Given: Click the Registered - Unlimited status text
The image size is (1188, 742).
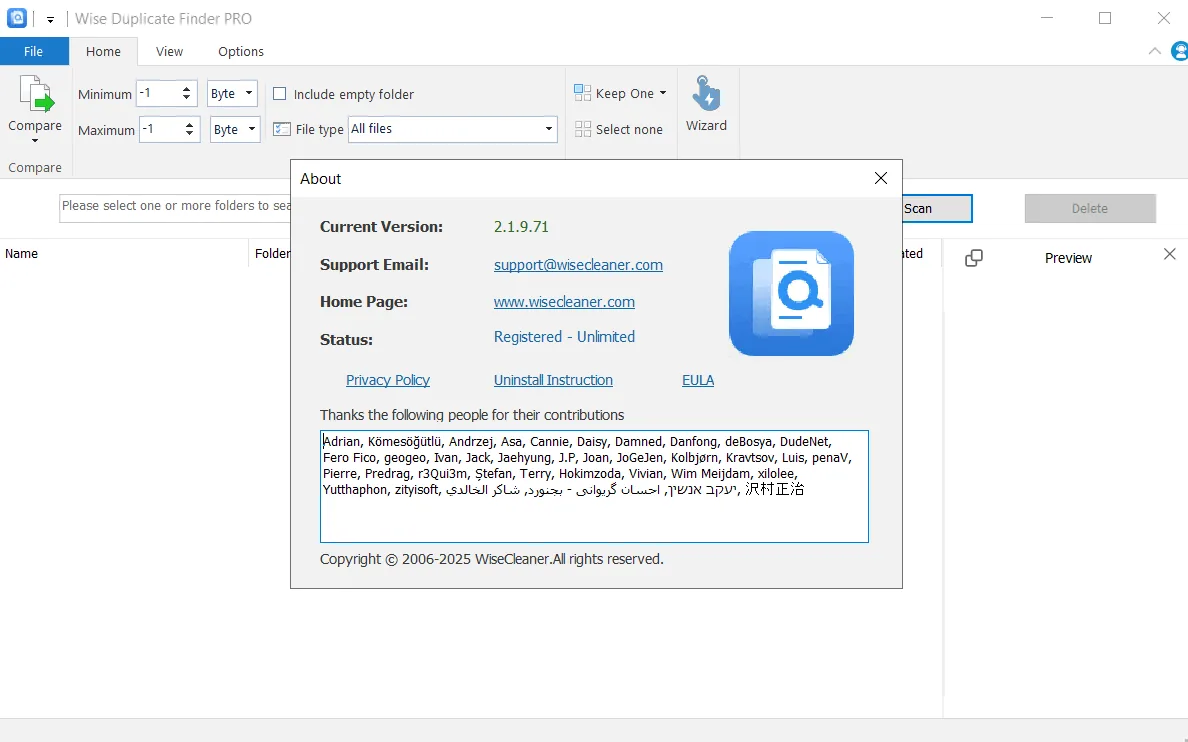Looking at the screenshot, I should pyautogui.click(x=564, y=337).
